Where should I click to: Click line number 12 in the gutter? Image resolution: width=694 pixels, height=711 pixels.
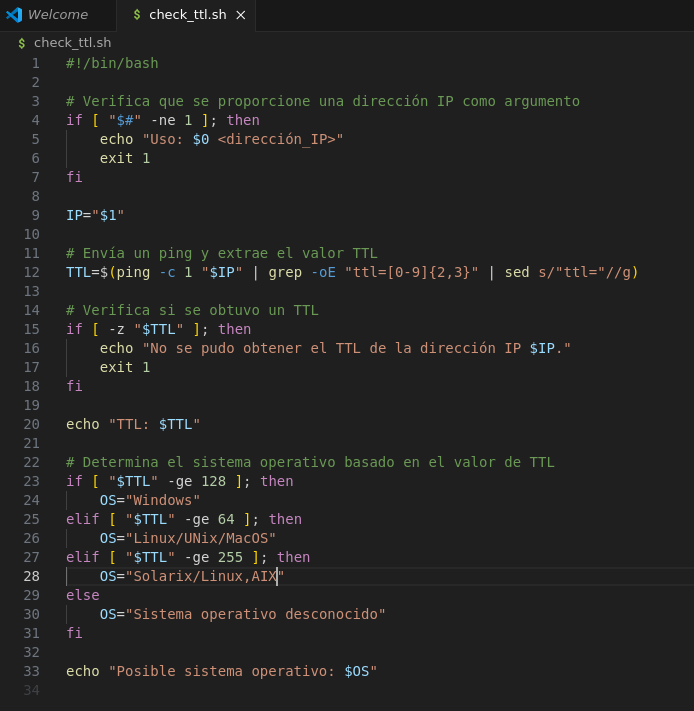(x=32, y=272)
